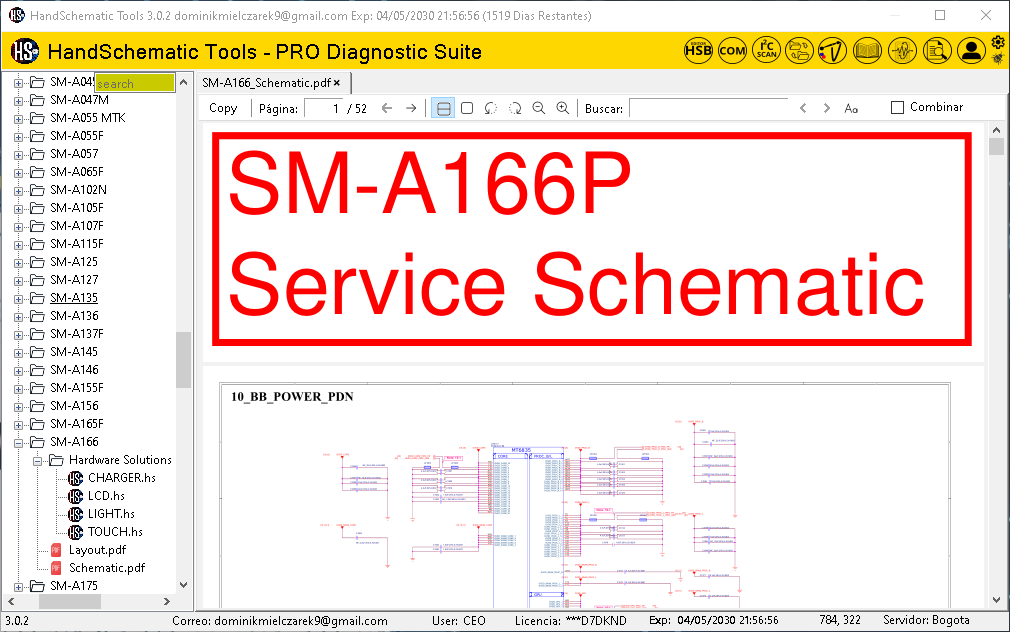Viewport: 1010px width, 632px height.
Task: Toggle match case Aa search option
Action: pyautogui.click(x=851, y=108)
